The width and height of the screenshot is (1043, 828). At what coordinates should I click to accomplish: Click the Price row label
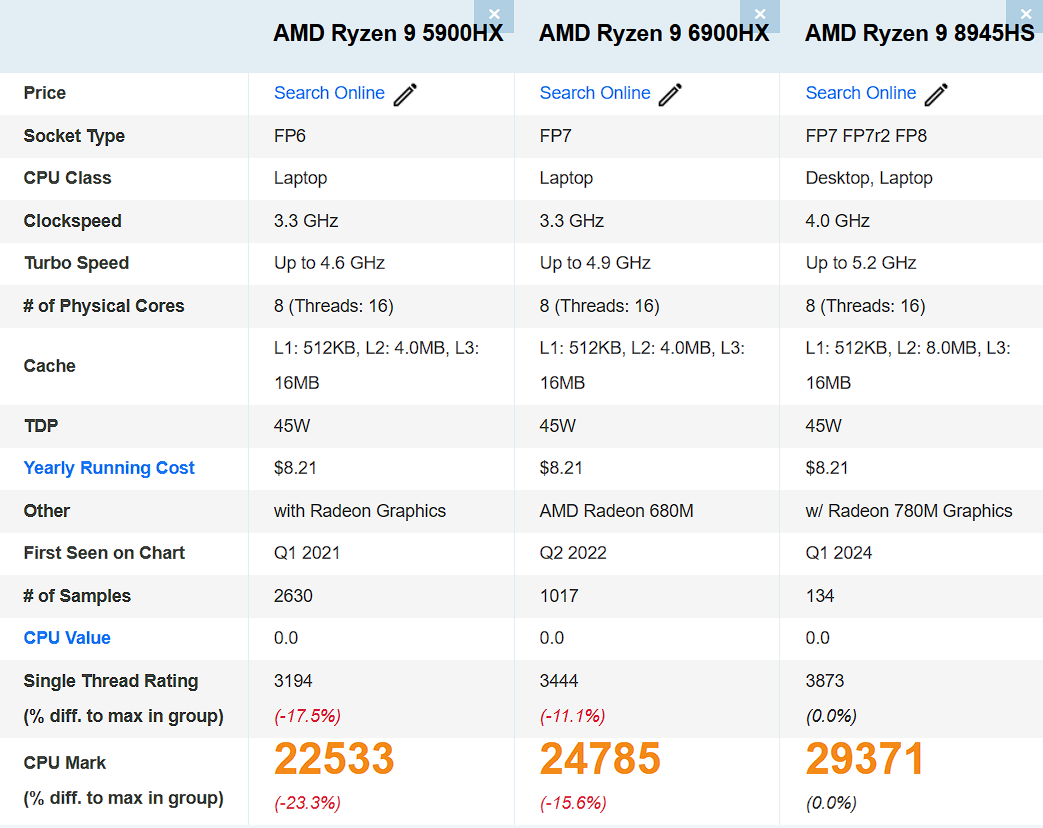(45, 93)
